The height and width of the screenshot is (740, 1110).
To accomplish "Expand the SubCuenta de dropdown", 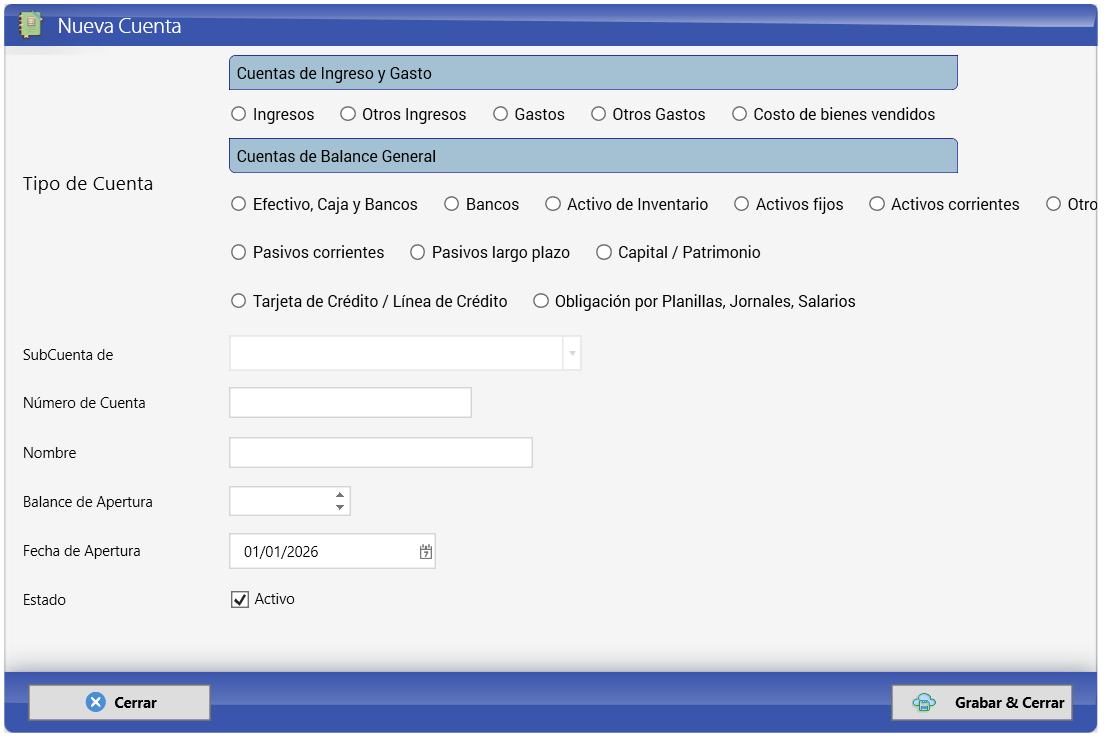I will click(572, 353).
